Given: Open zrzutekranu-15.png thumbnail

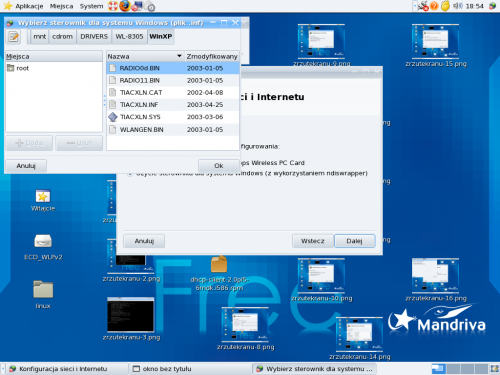Looking at the screenshot, I should point(435,41).
